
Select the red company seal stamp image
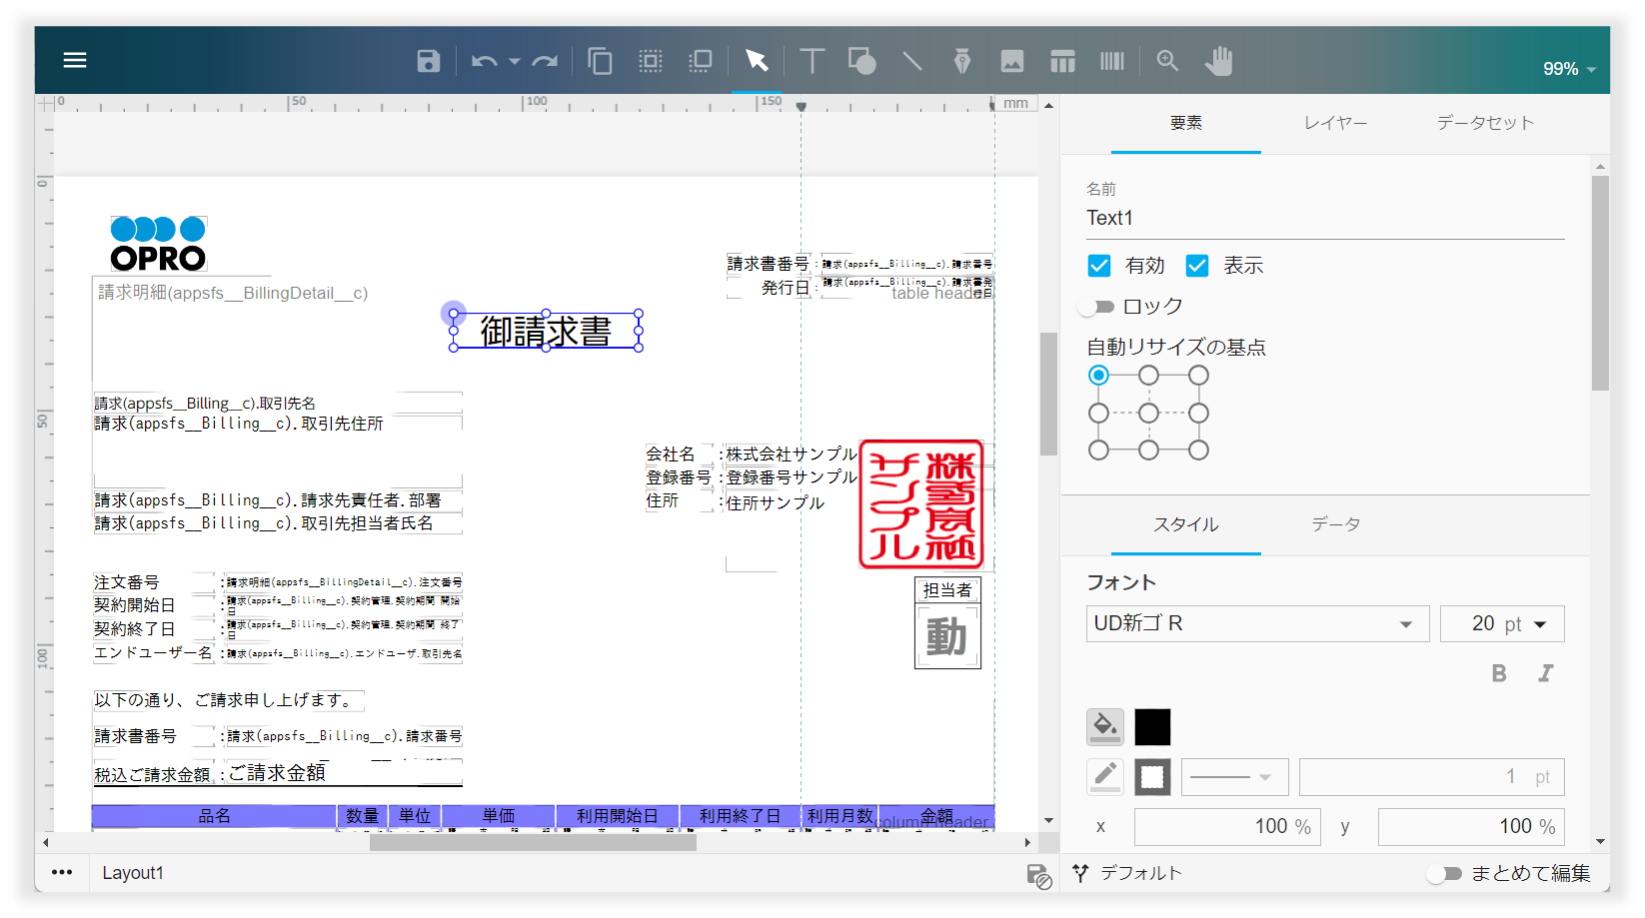(922, 505)
